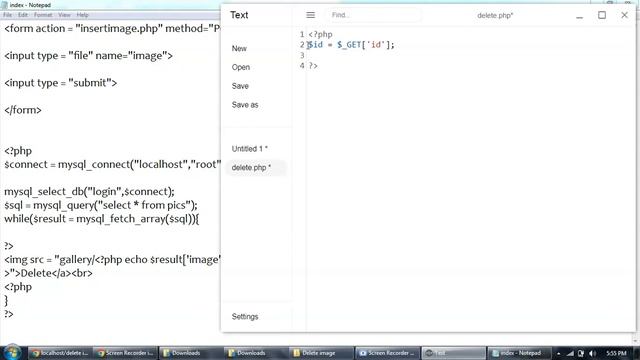The image size is (640, 360).
Task: Switch to index - Notepad taskbar button
Action: click(x=519, y=353)
